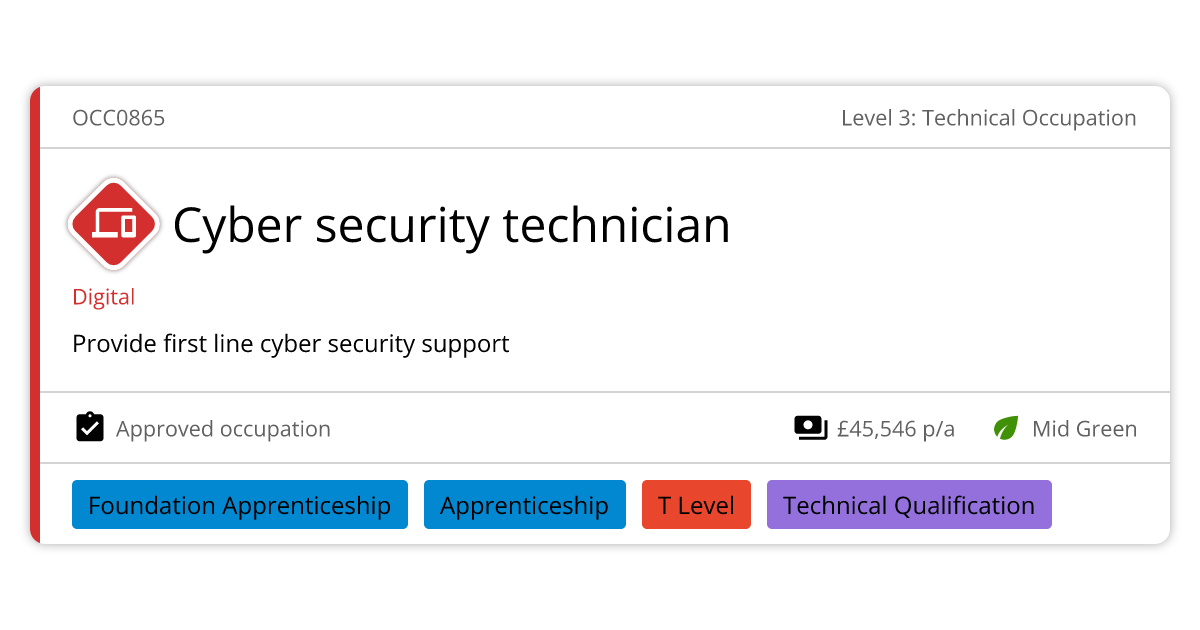Choose the red T Level tag

coord(696,505)
